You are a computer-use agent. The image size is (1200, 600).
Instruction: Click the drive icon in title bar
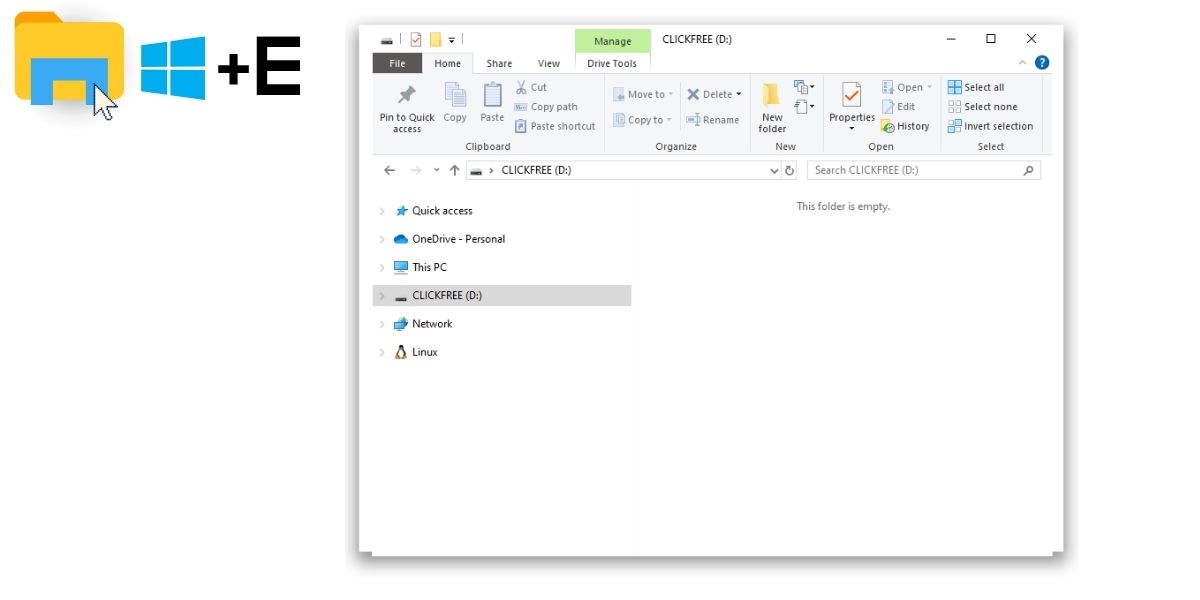pos(388,41)
